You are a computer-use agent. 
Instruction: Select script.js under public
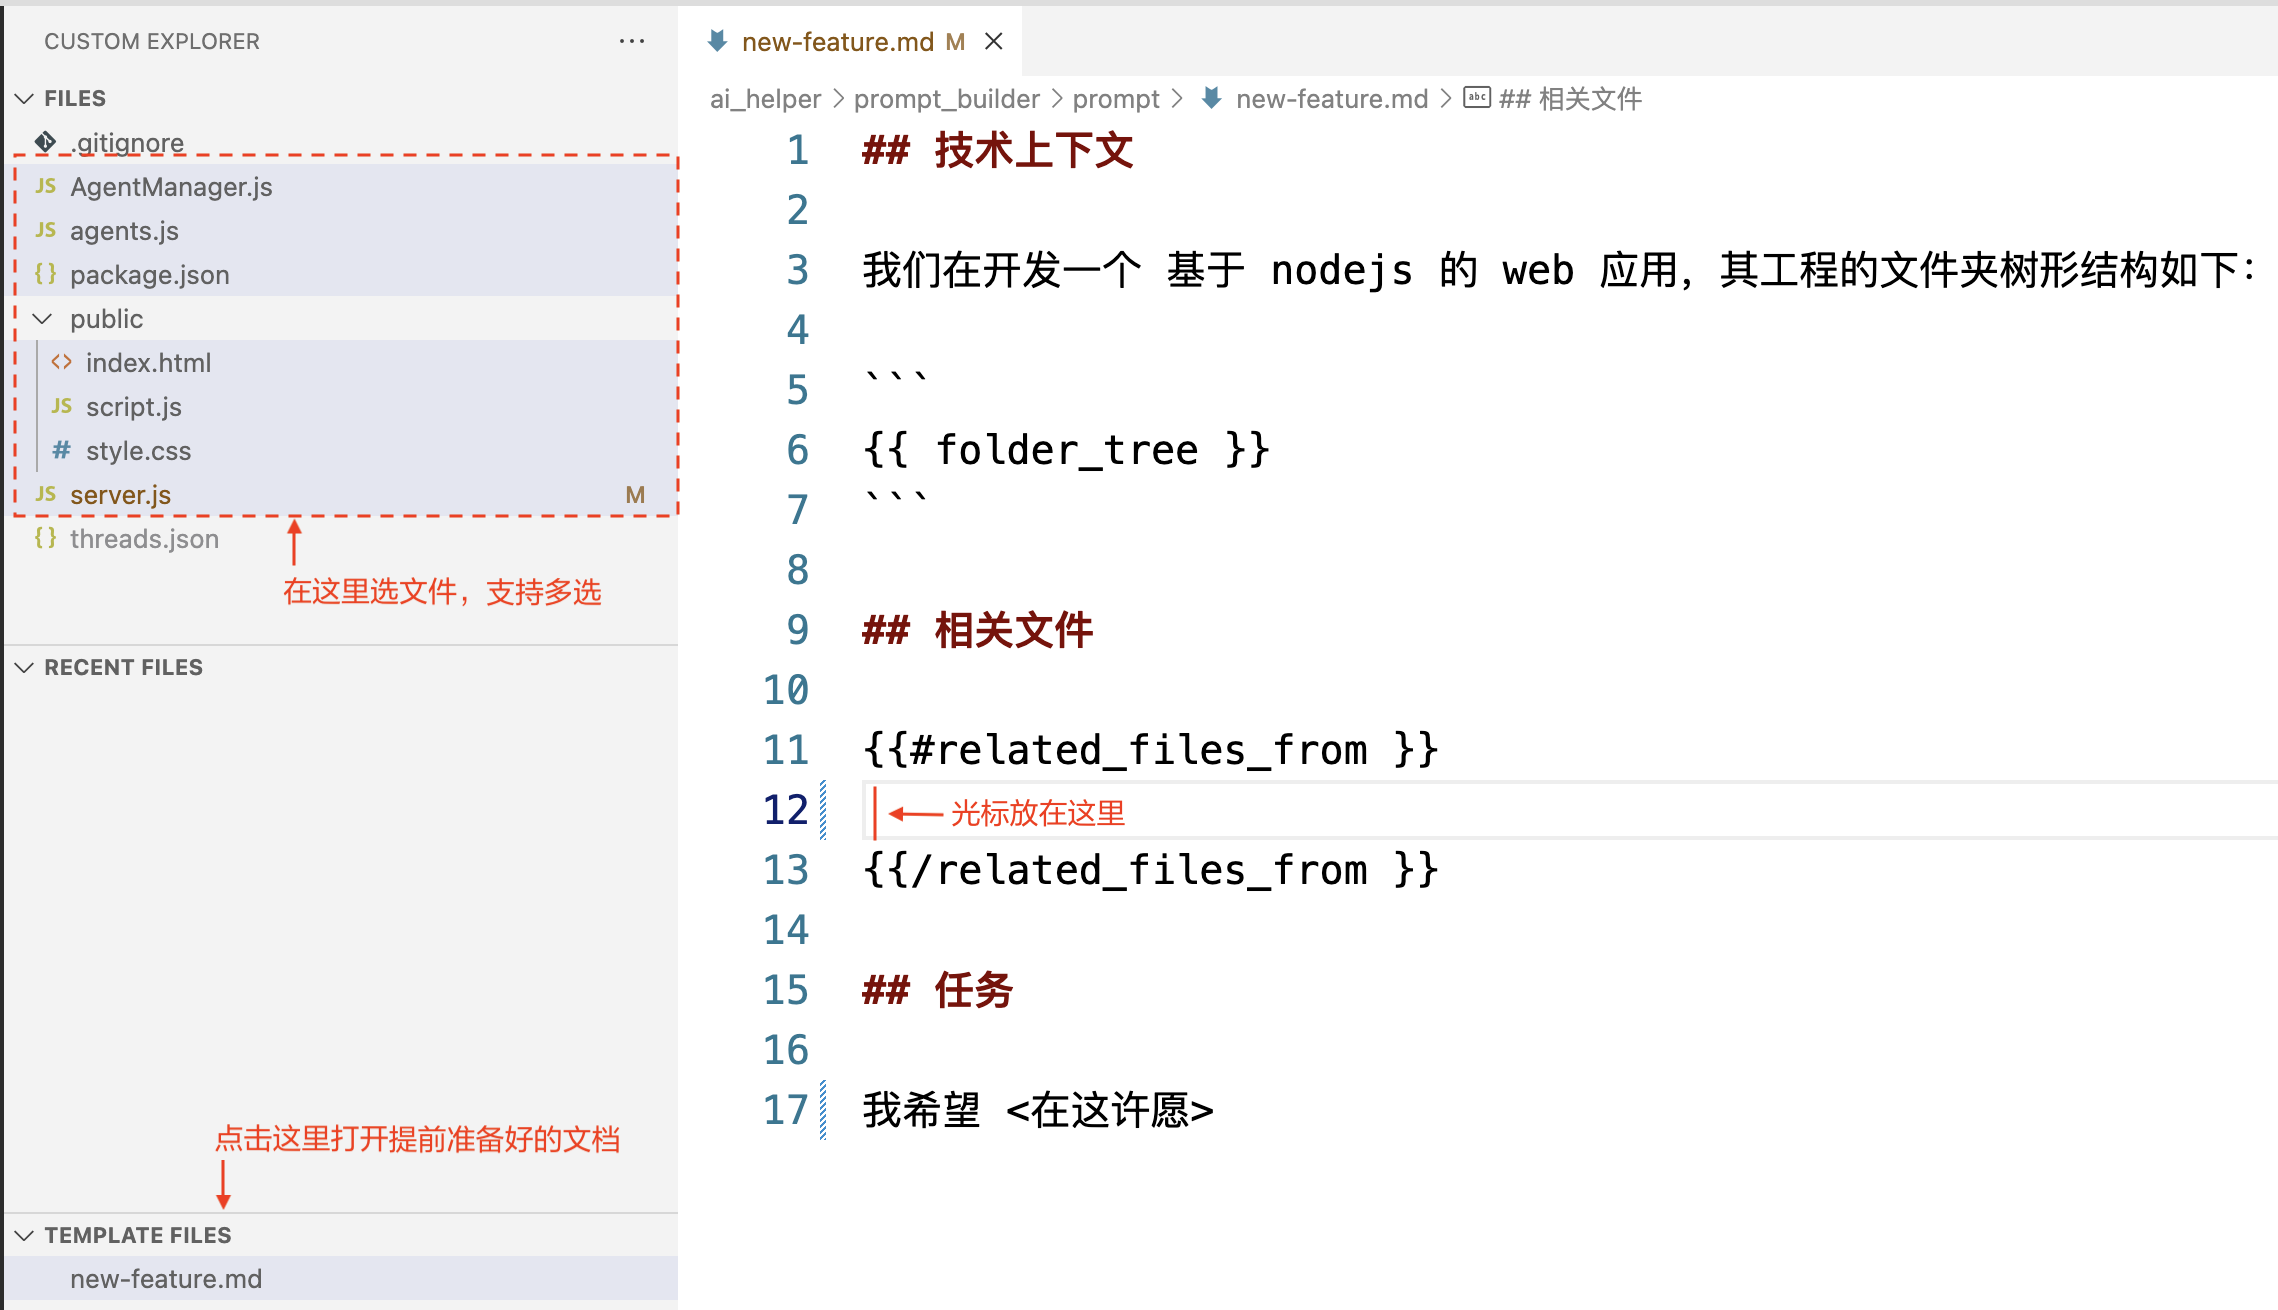pyautogui.click(x=341, y=407)
